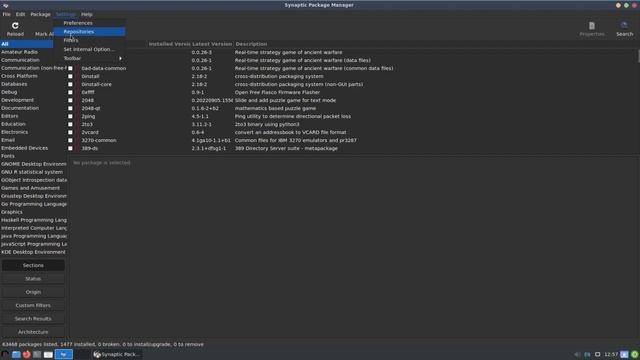
Task: Toggle the 2048-qt package checkbox
Action: [x=70, y=109]
